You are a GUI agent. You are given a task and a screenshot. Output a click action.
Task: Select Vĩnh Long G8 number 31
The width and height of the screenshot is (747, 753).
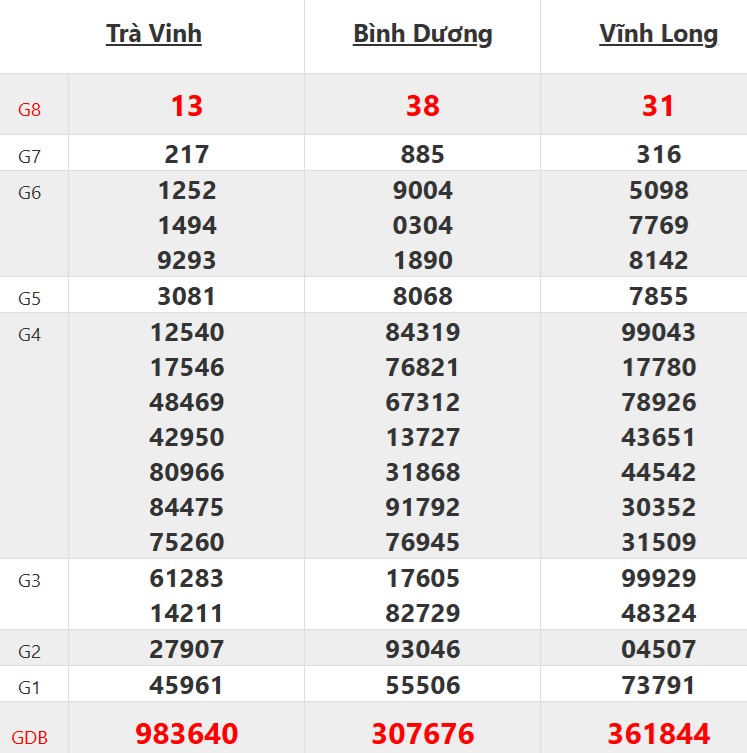tap(658, 106)
